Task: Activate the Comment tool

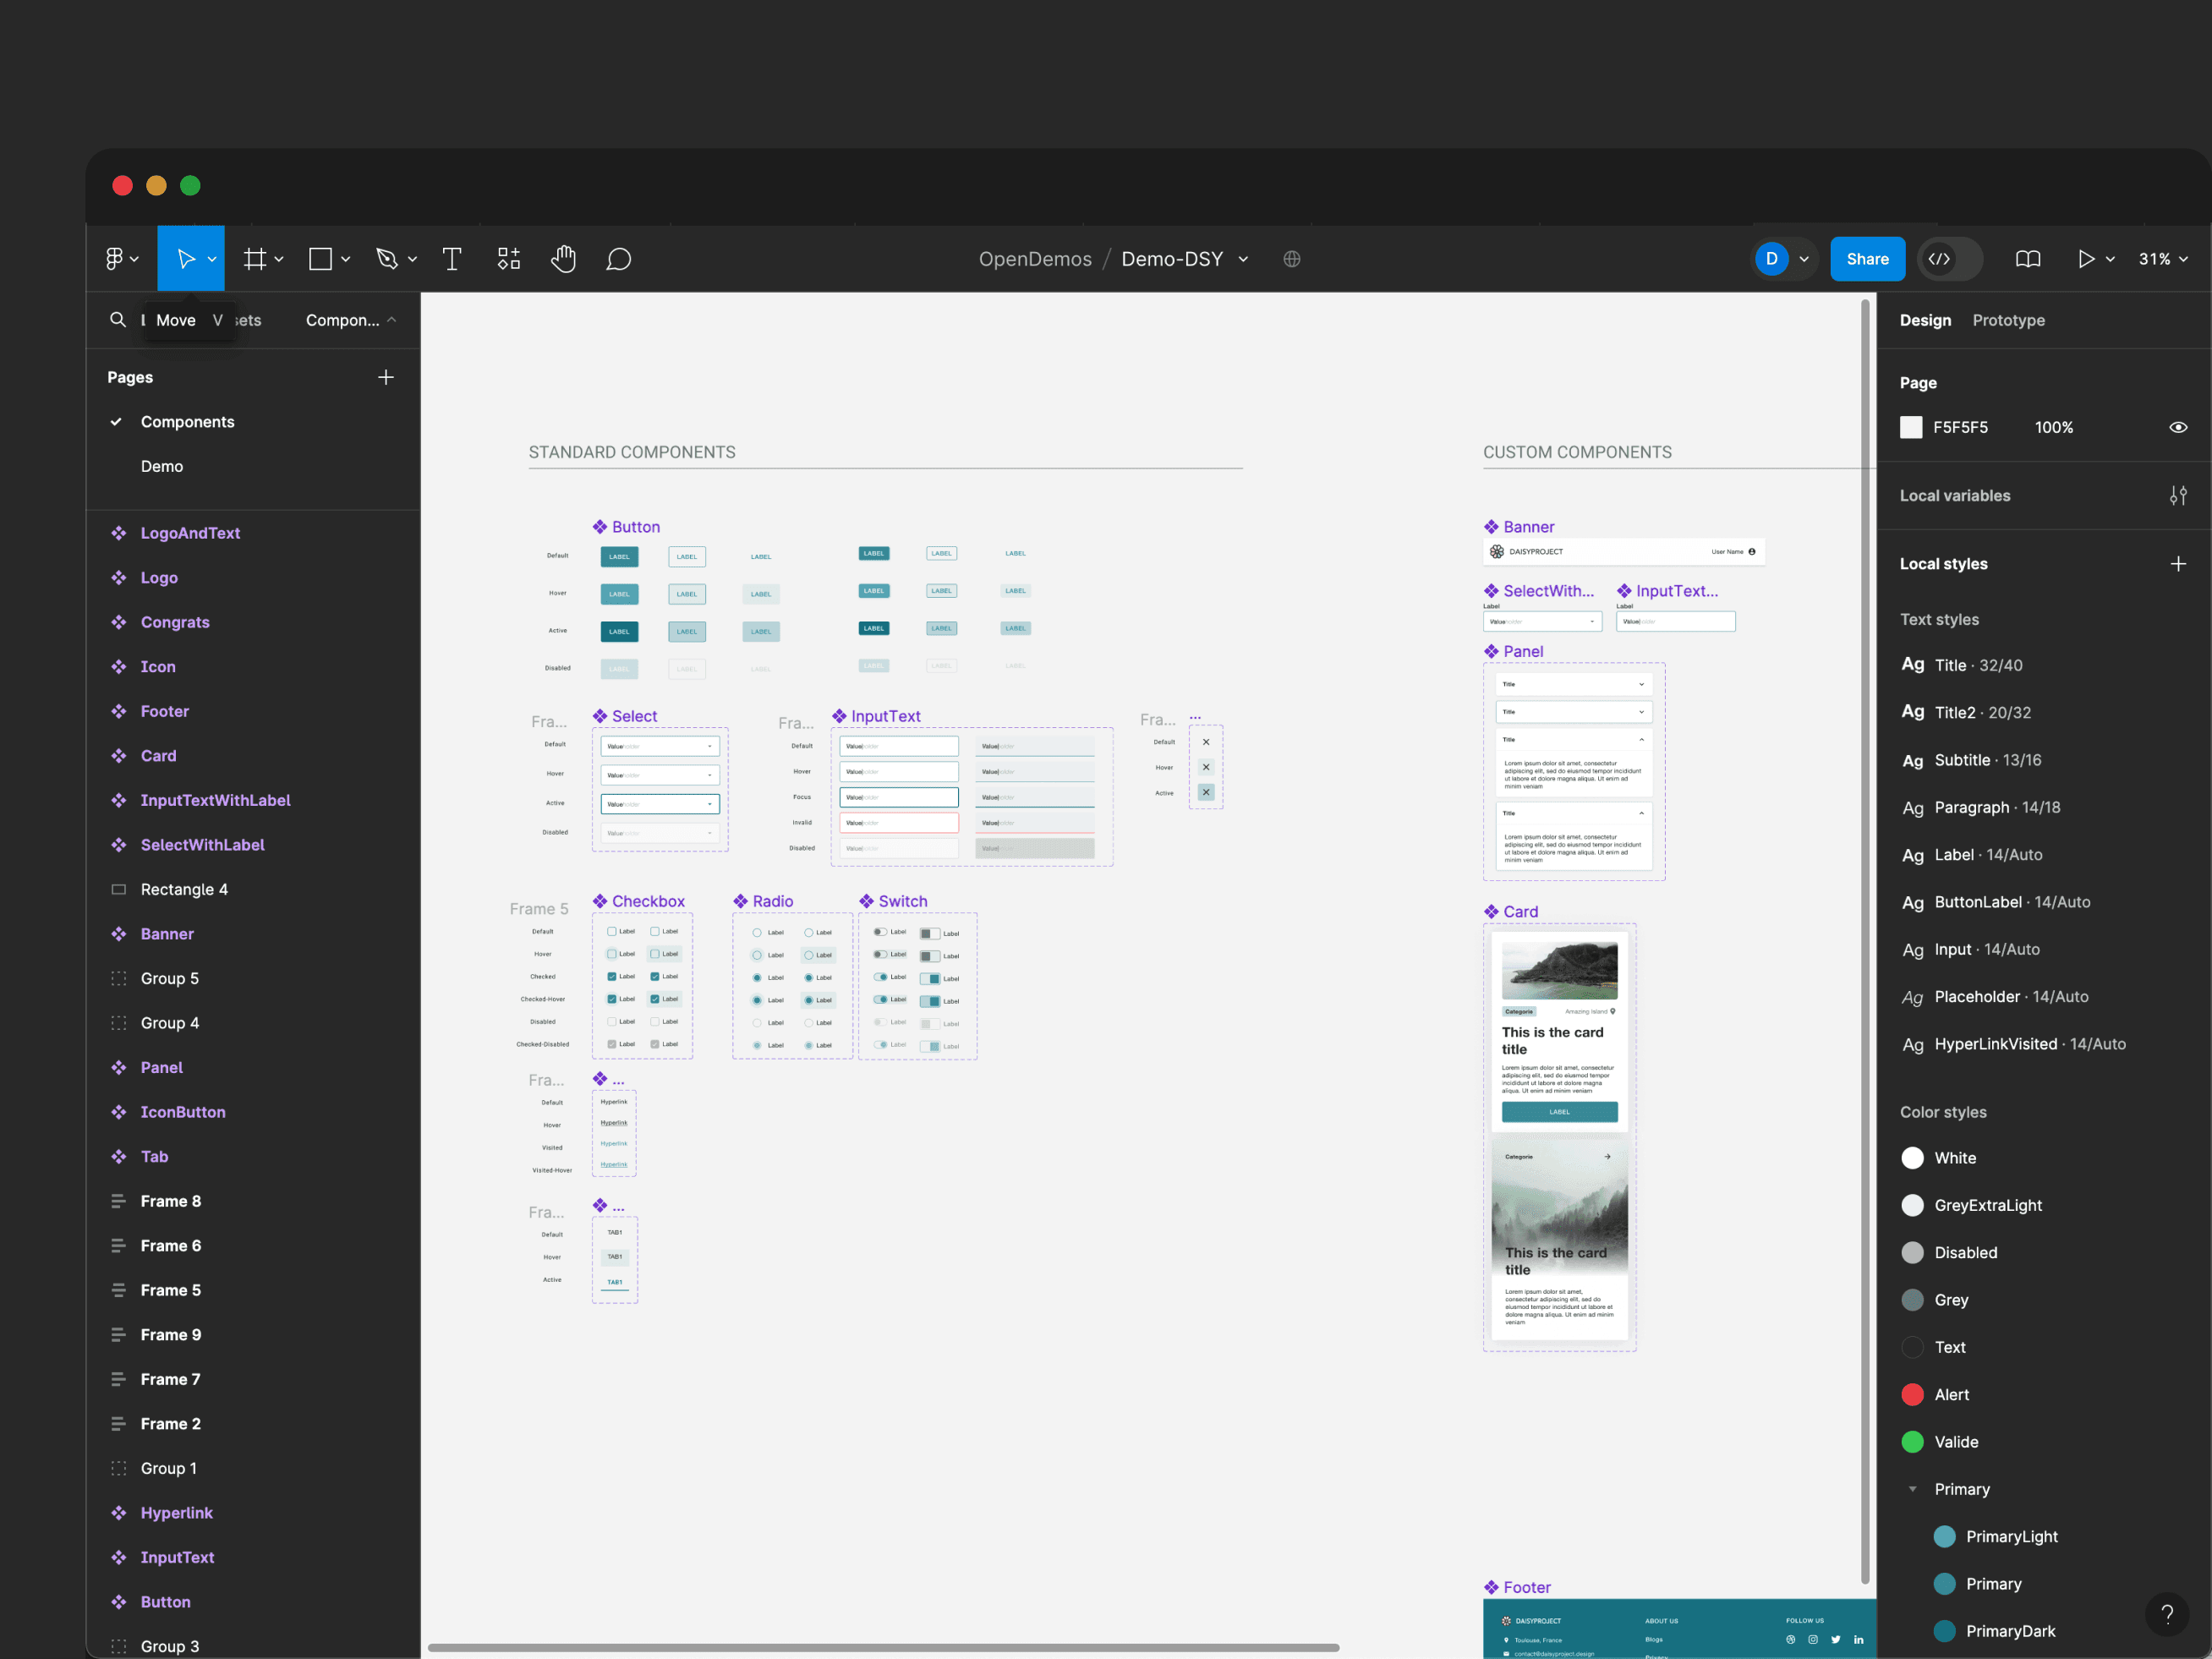Action: (618, 259)
